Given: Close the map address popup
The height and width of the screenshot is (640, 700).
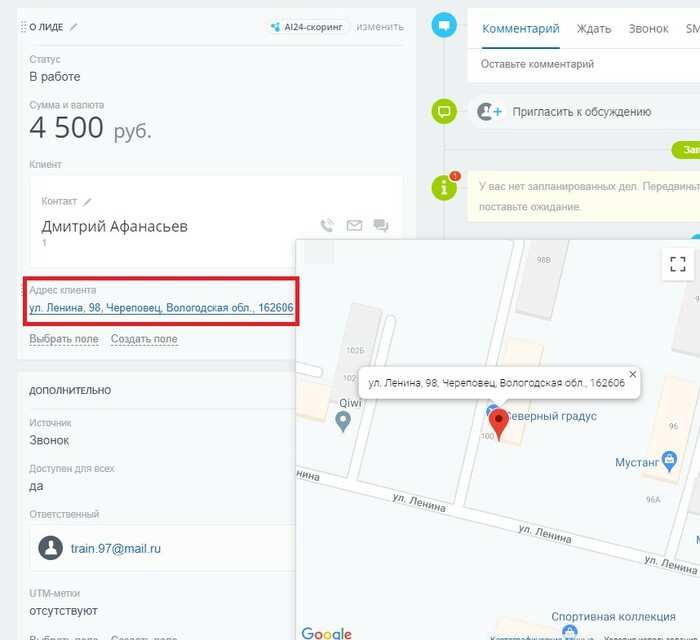Looking at the screenshot, I should click(633, 374).
